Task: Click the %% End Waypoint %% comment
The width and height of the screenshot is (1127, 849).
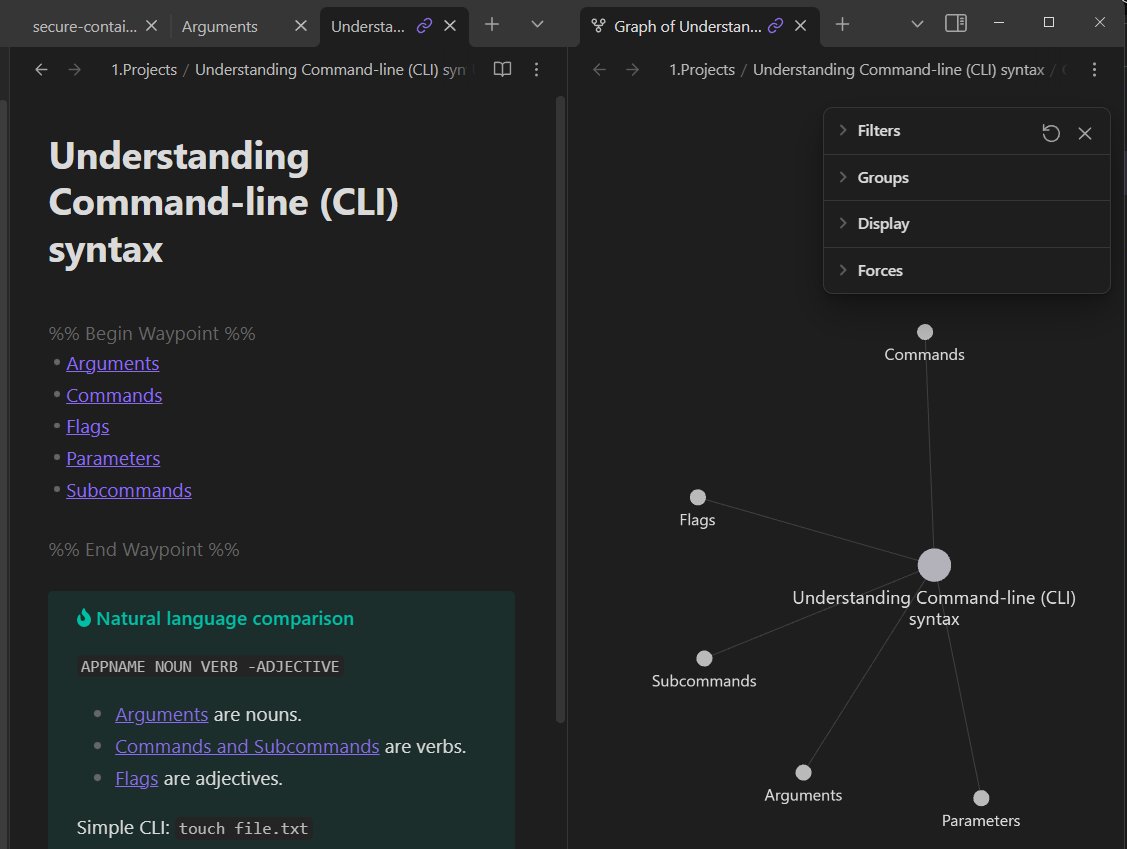Action: pos(144,550)
